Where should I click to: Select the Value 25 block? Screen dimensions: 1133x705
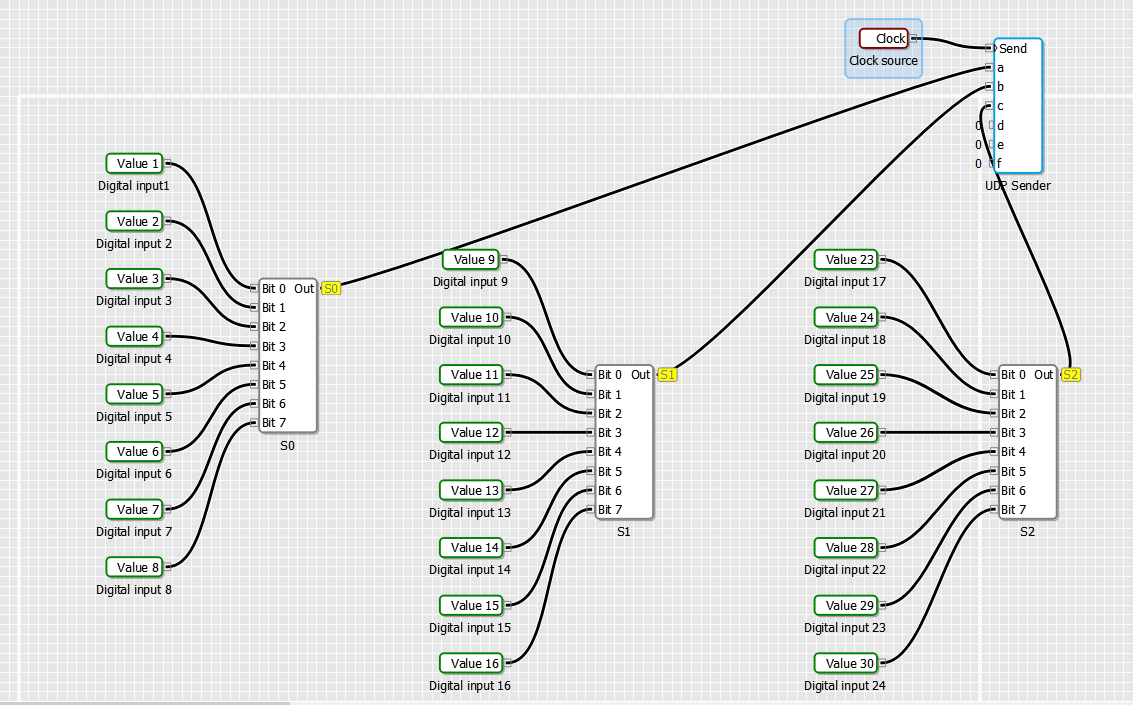[x=846, y=374]
